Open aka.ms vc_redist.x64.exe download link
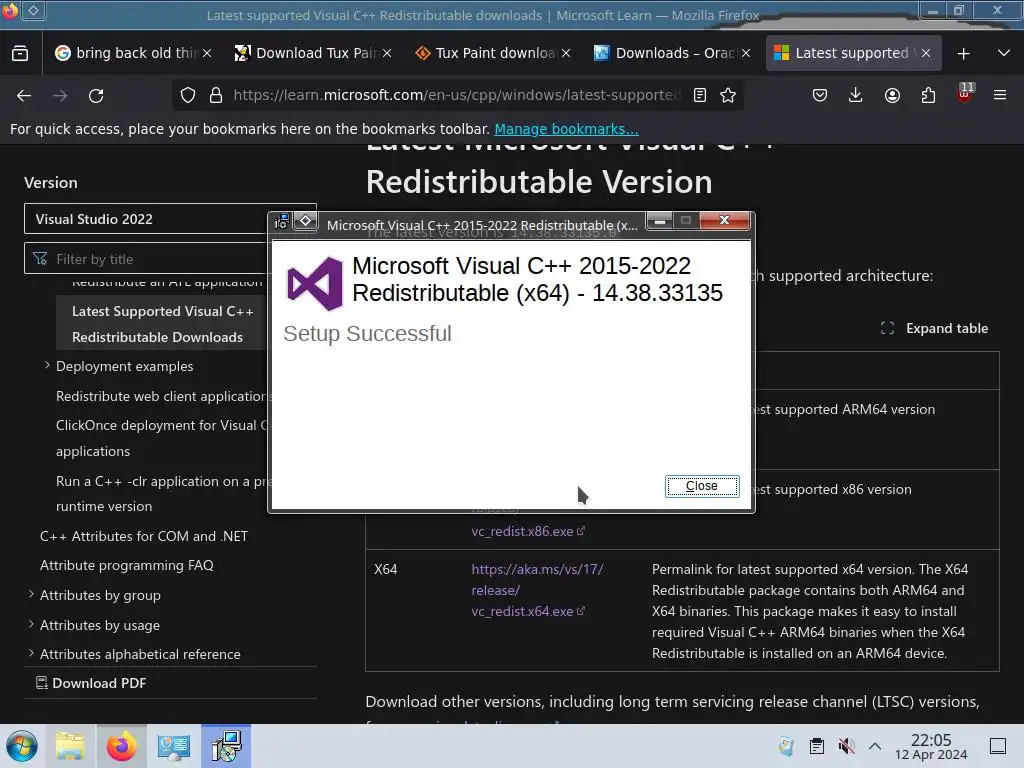Viewport: 1024px width, 768px height. [537, 590]
